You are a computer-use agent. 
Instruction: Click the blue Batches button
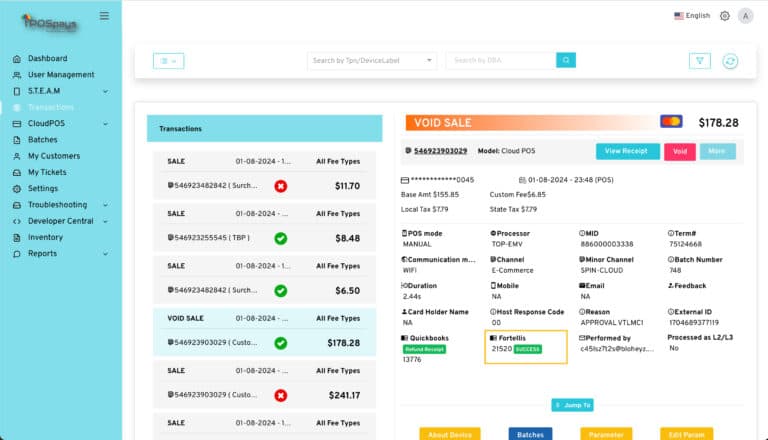[x=530, y=434]
